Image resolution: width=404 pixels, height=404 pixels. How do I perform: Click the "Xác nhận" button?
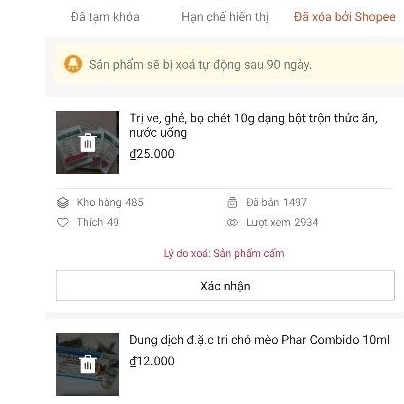coord(225,286)
